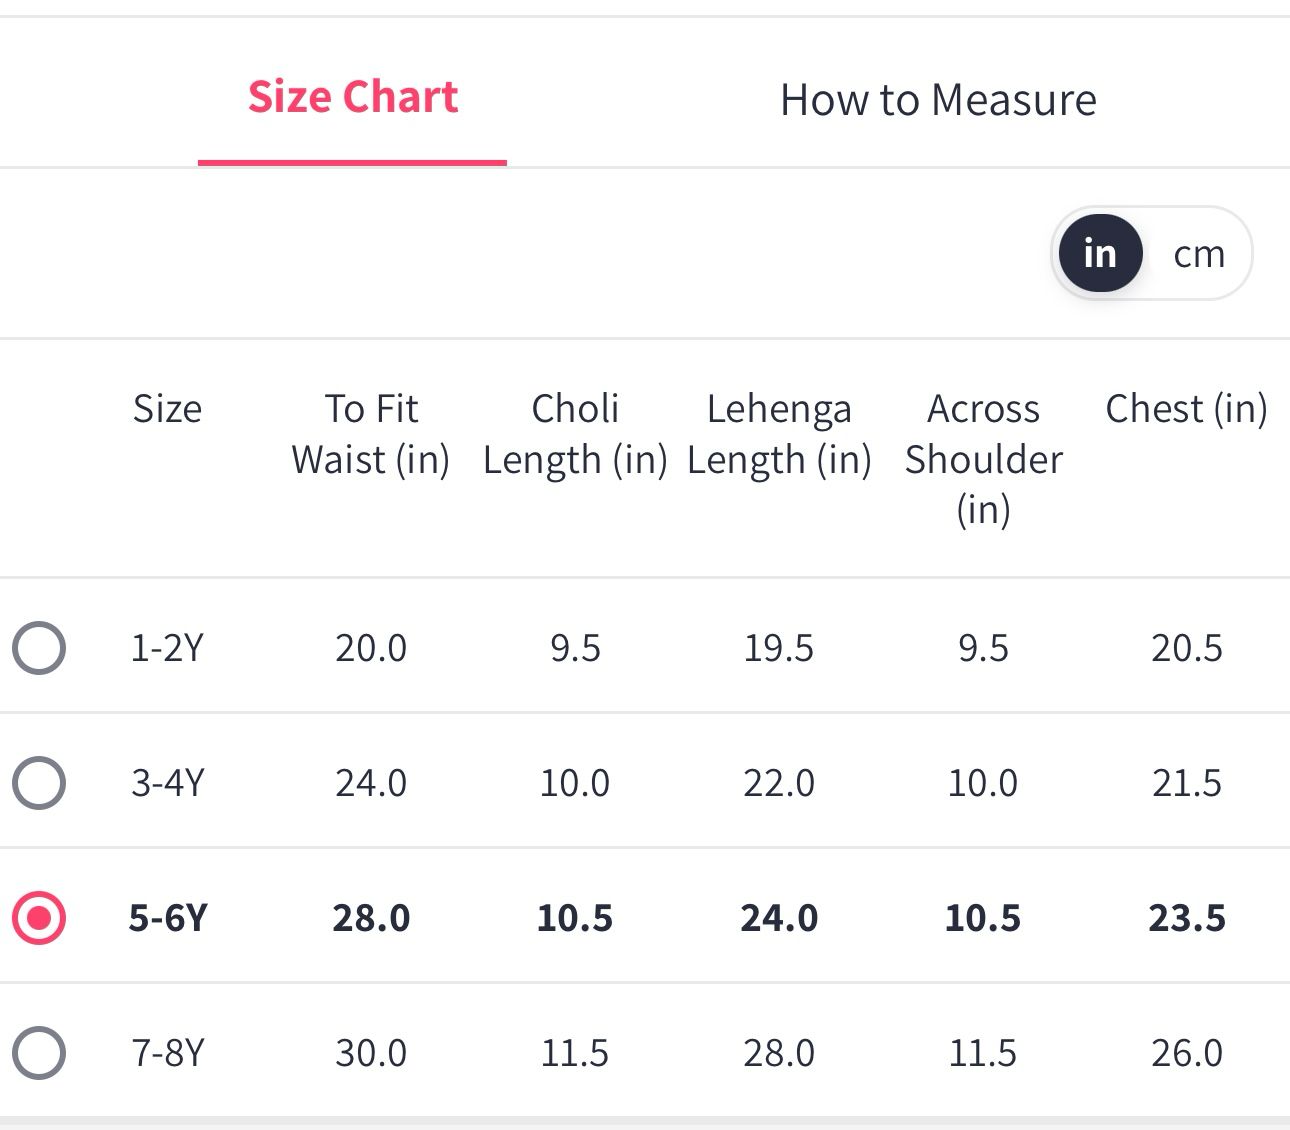
Task: Click the selected 5-6Y radio button
Action: 39,918
